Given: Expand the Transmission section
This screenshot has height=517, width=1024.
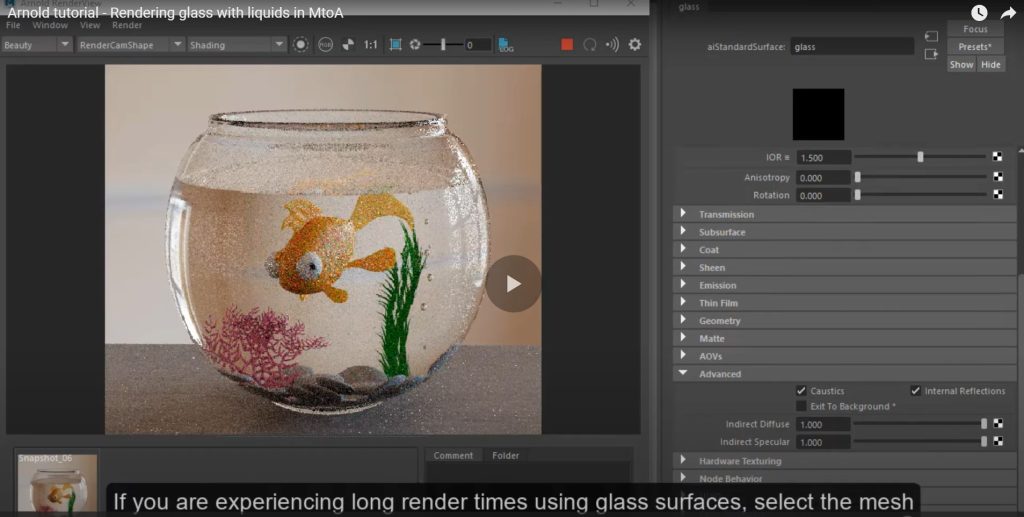Looking at the screenshot, I should (844, 214).
